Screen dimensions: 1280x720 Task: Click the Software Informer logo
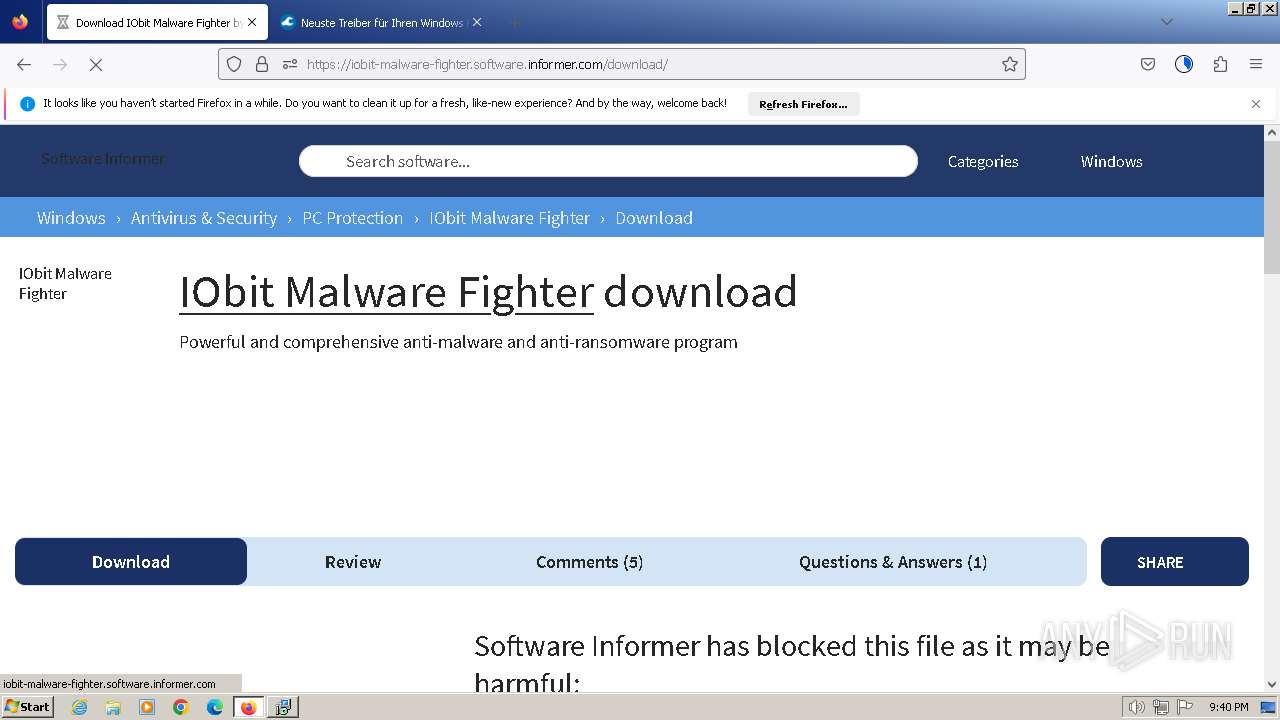coord(103,159)
